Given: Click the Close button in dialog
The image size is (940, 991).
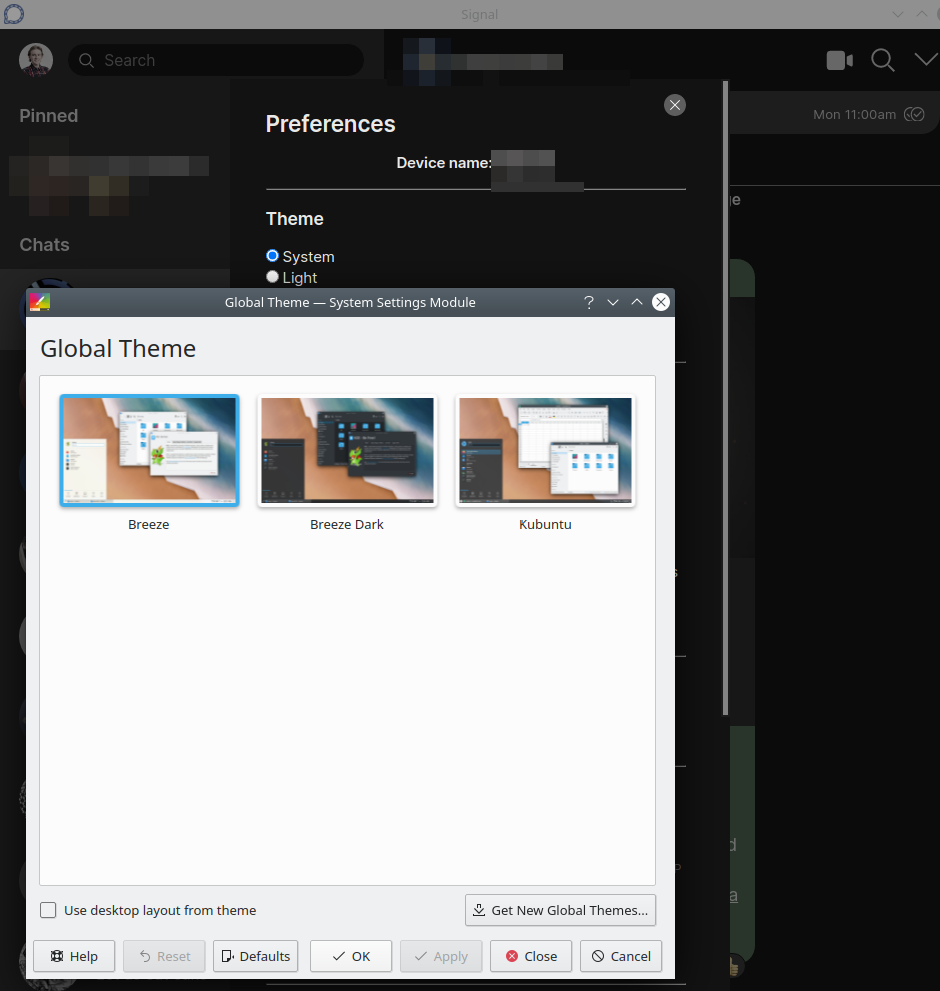Looking at the screenshot, I should 531,956.
